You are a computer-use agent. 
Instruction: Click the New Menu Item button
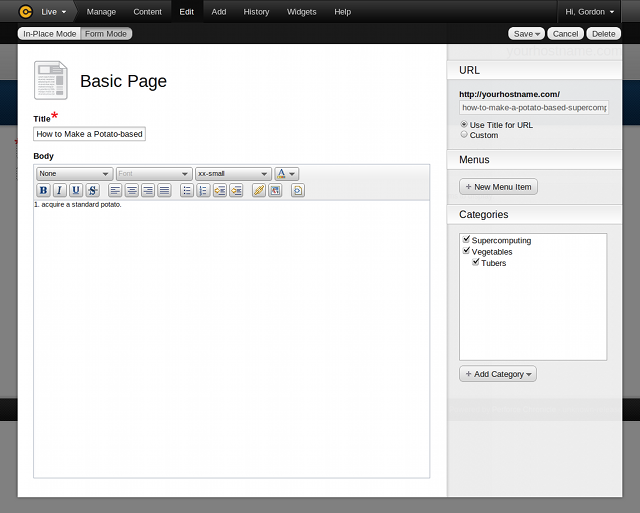498,187
